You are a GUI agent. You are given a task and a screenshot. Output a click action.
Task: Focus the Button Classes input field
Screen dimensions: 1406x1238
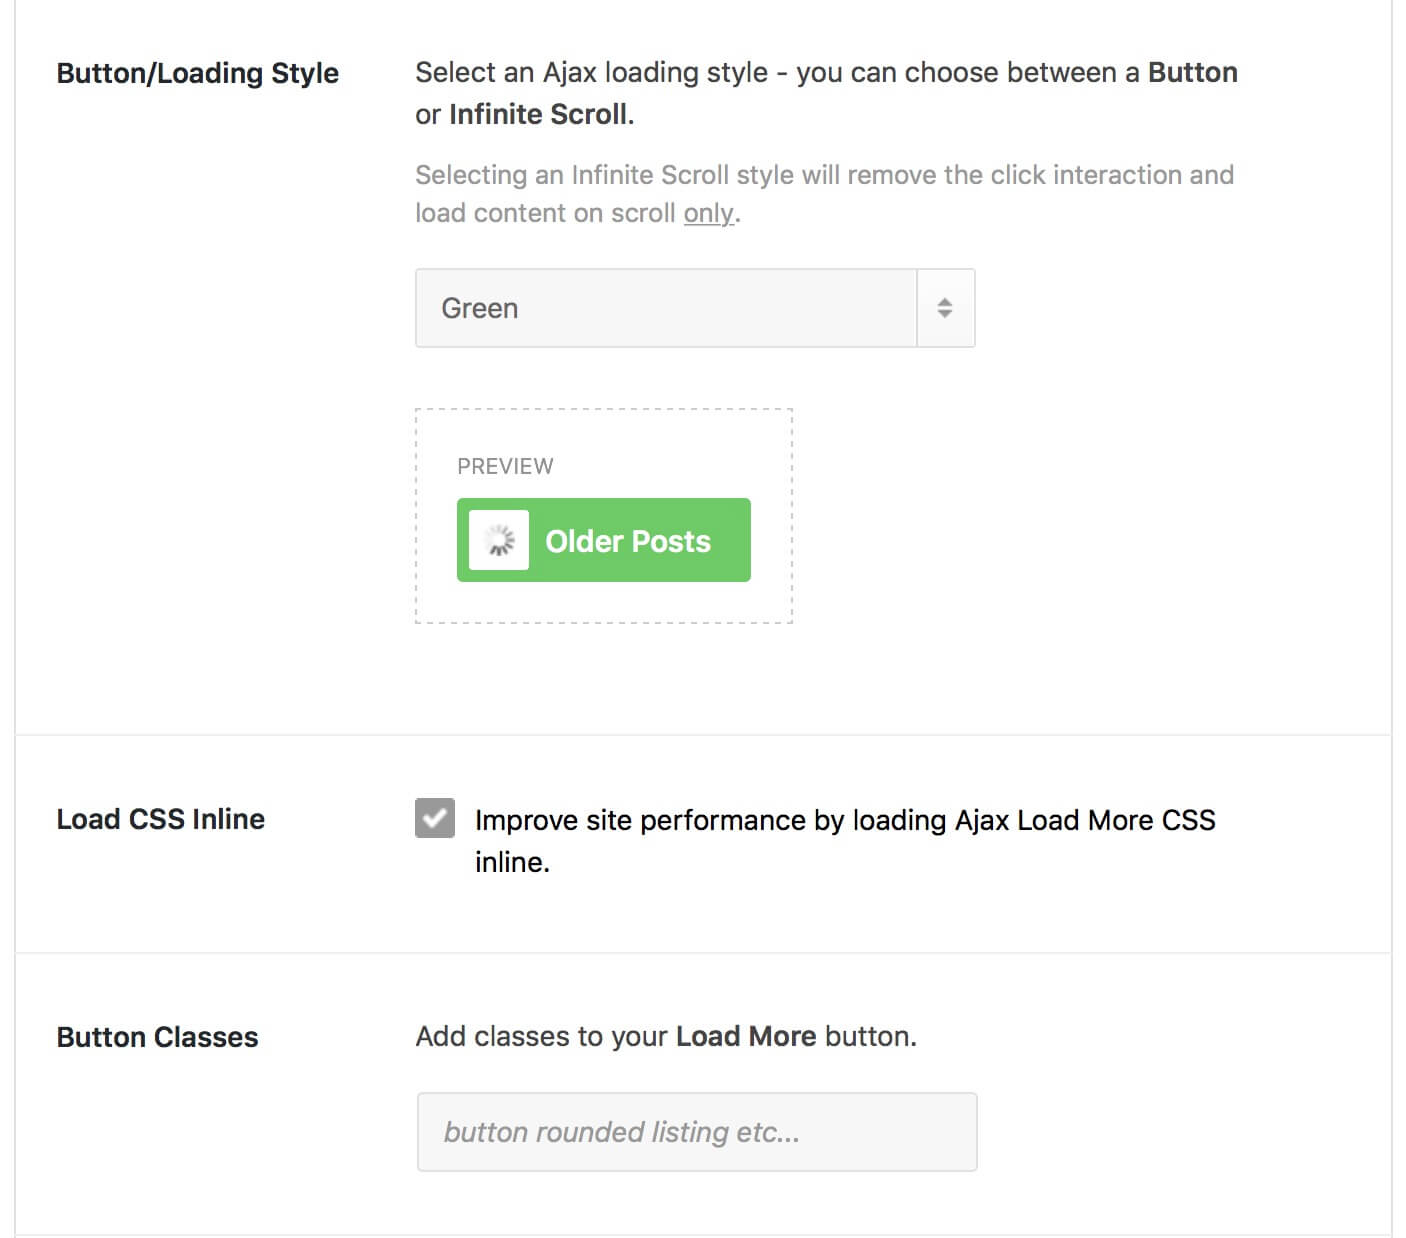point(697,1132)
